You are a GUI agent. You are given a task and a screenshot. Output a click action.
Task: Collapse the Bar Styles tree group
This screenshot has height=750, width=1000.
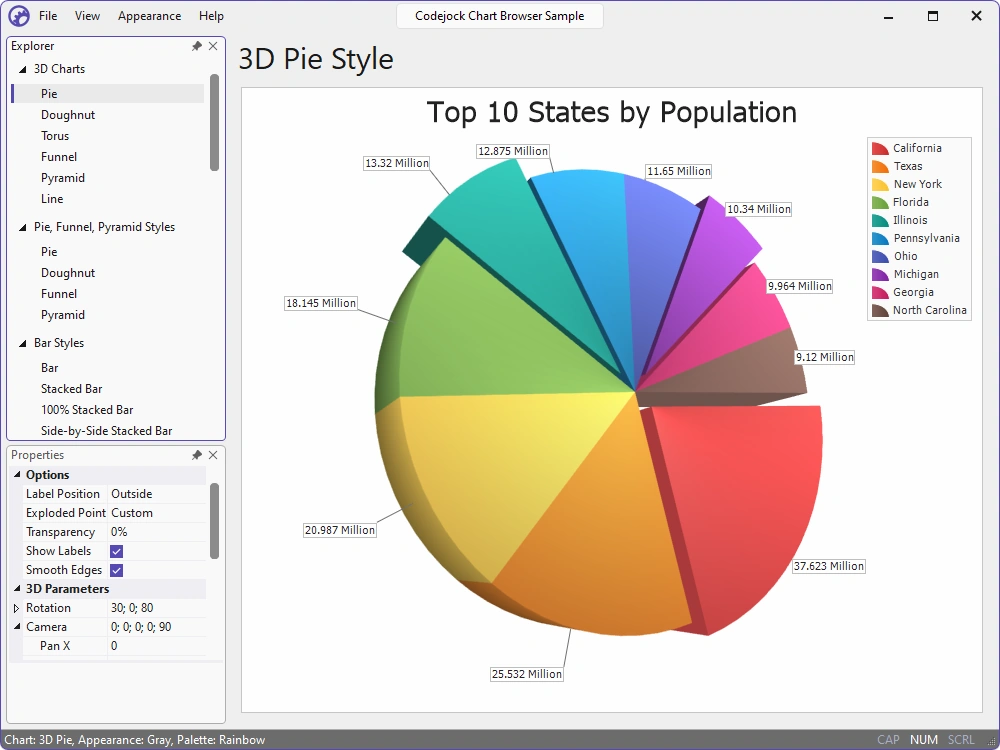tap(22, 343)
